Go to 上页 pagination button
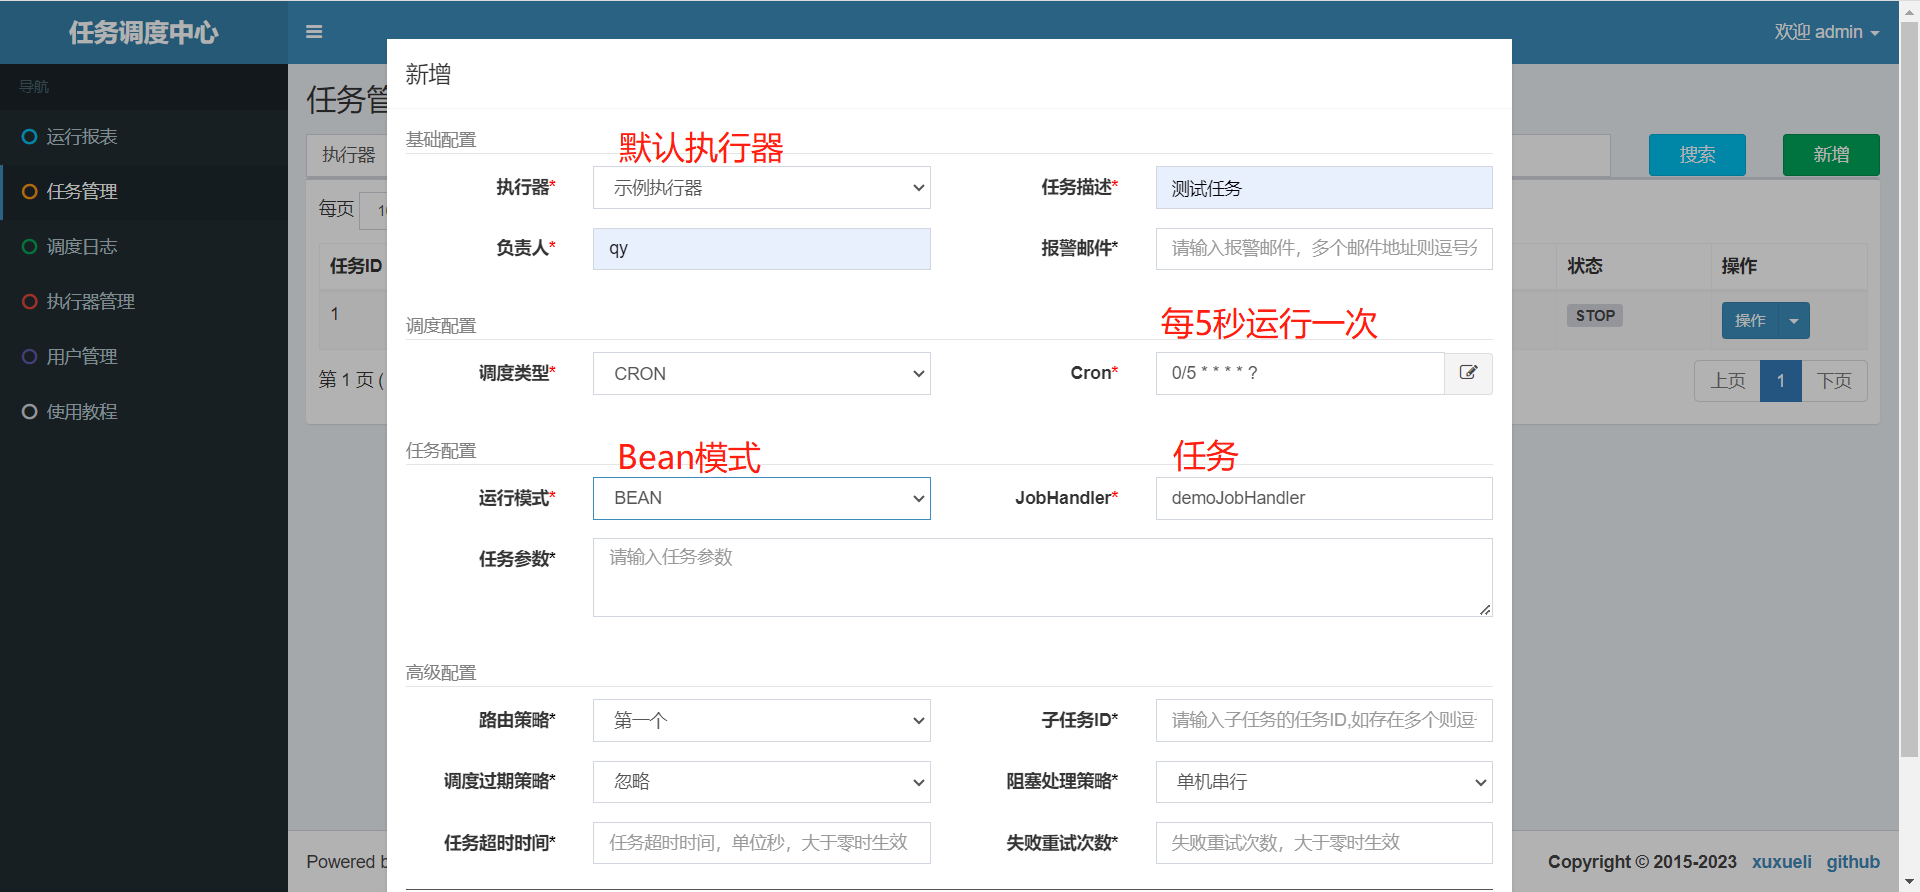 (x=1727, y=381)
